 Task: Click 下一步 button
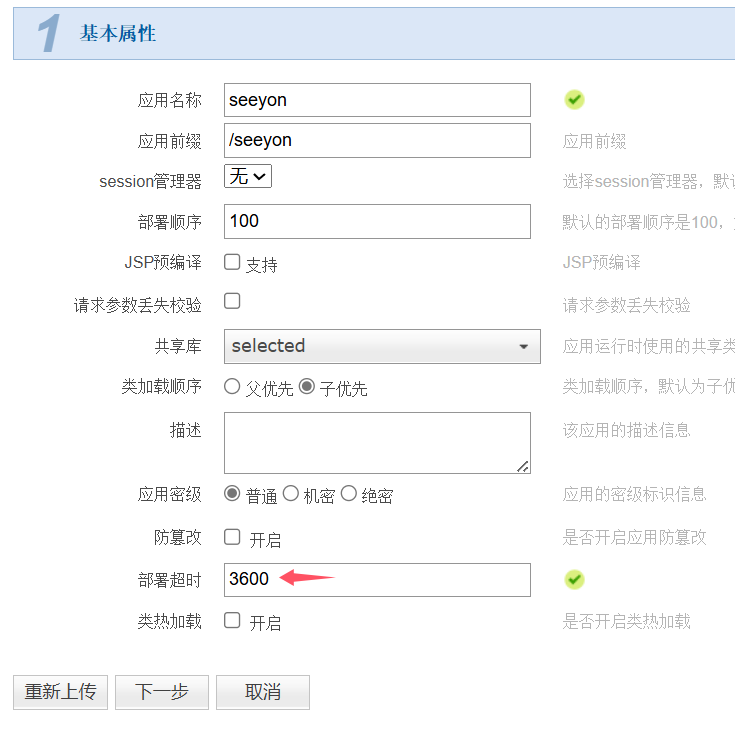point(162,692)
